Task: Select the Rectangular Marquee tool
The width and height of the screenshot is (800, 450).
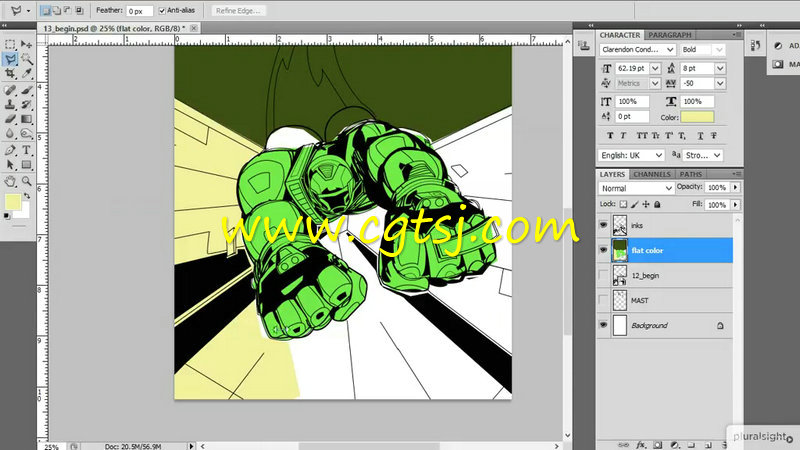Action: [x=10, y=44]
